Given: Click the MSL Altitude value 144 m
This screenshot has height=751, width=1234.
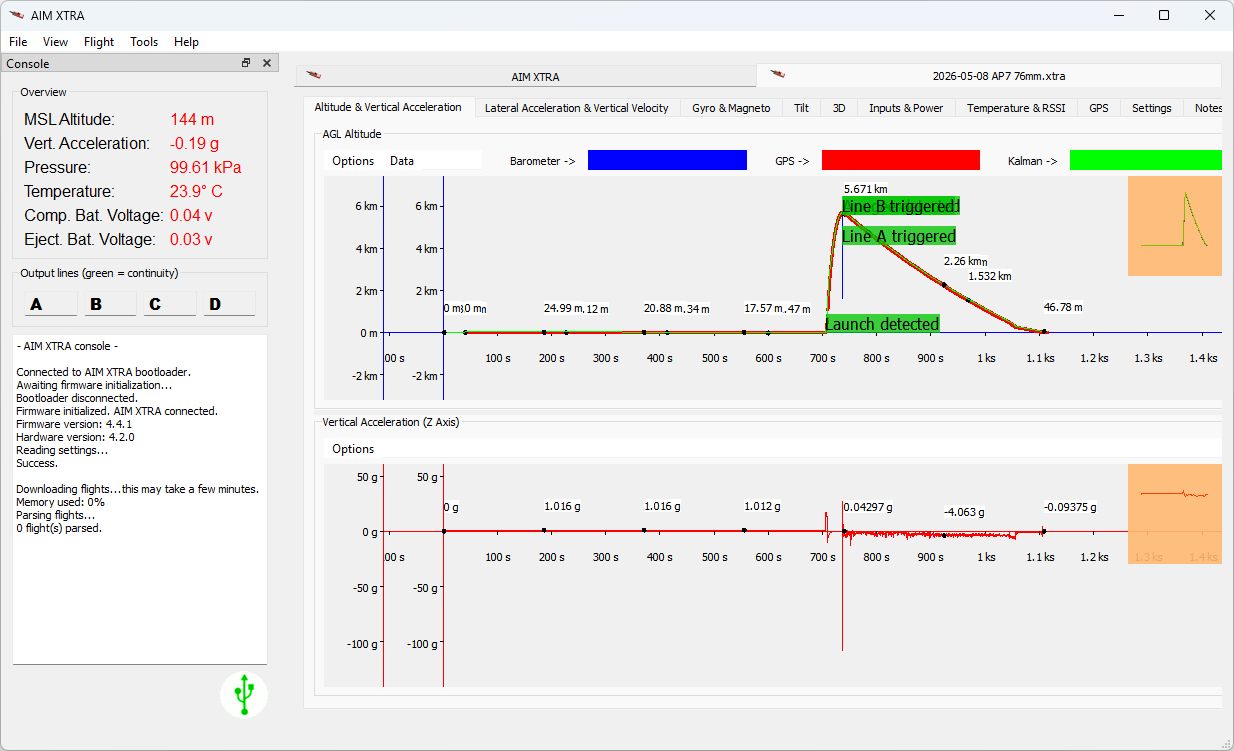Looking at the screenshot, I should [x=192, y=120].
